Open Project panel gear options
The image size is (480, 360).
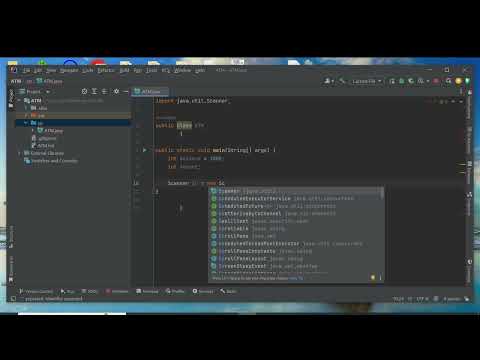pyautogui.click(x=116, y=91)
